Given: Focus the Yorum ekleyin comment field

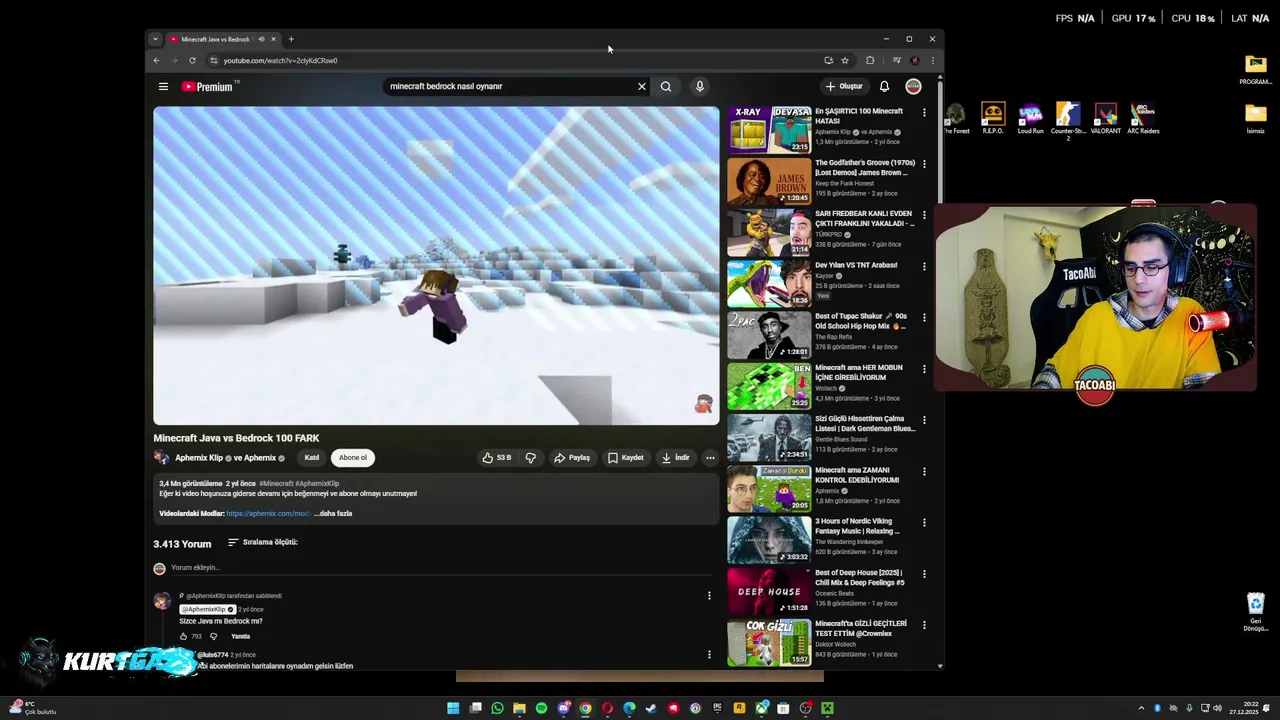Looking at the screenshot, I should point(440,568).
